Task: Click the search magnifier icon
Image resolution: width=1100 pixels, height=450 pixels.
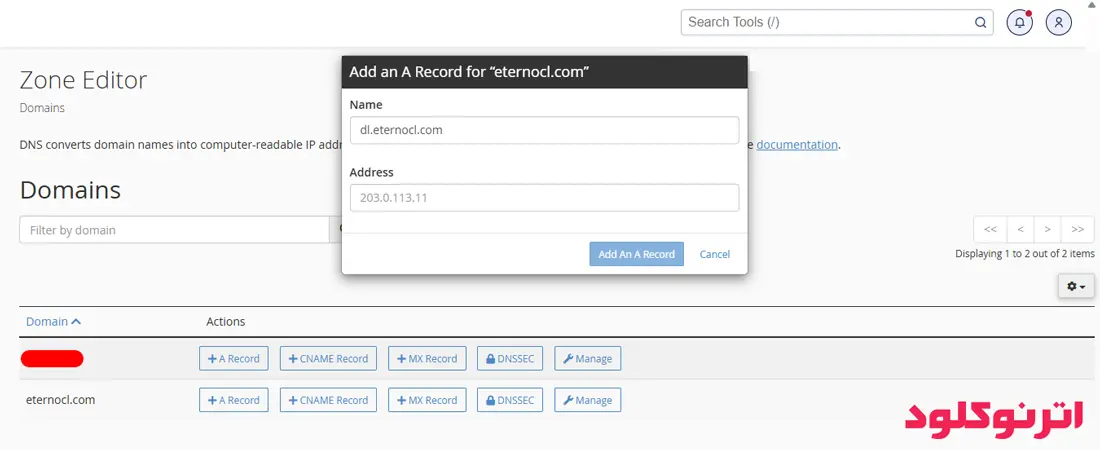Action: tap(980, 22)
